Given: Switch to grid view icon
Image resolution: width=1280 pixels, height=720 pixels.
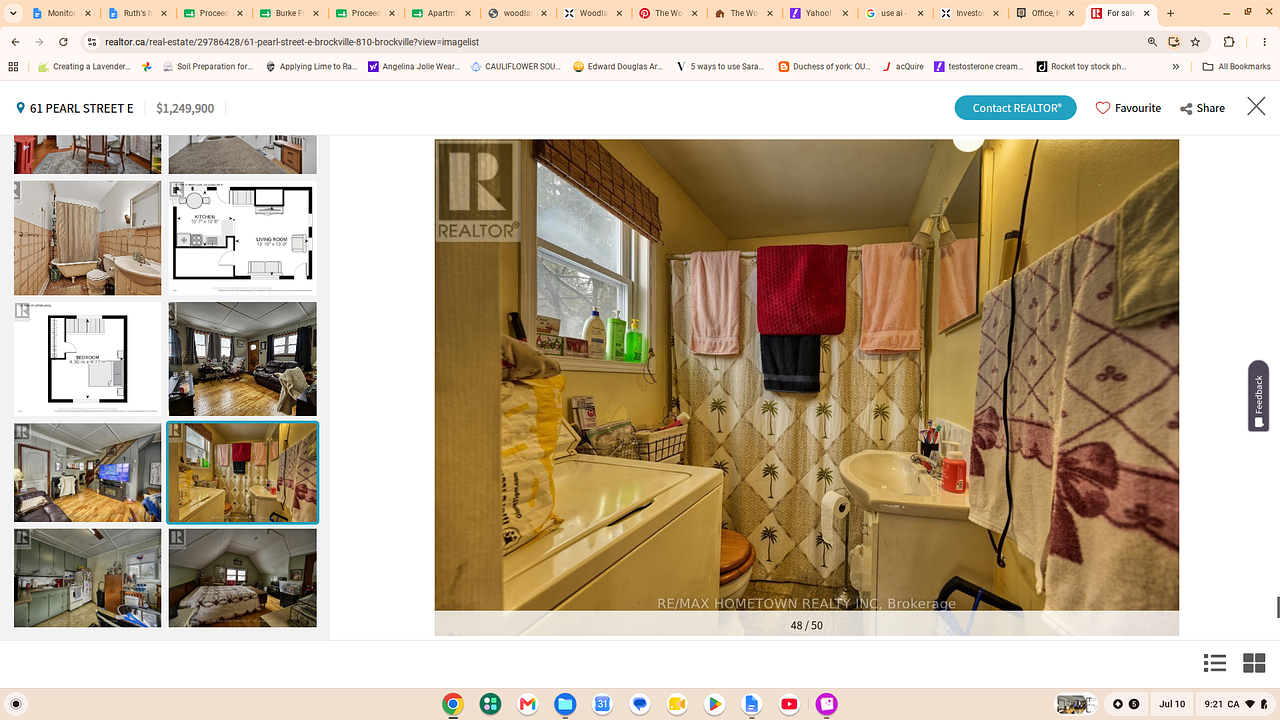Looking at the screenshot, I should coord(1254,663).
